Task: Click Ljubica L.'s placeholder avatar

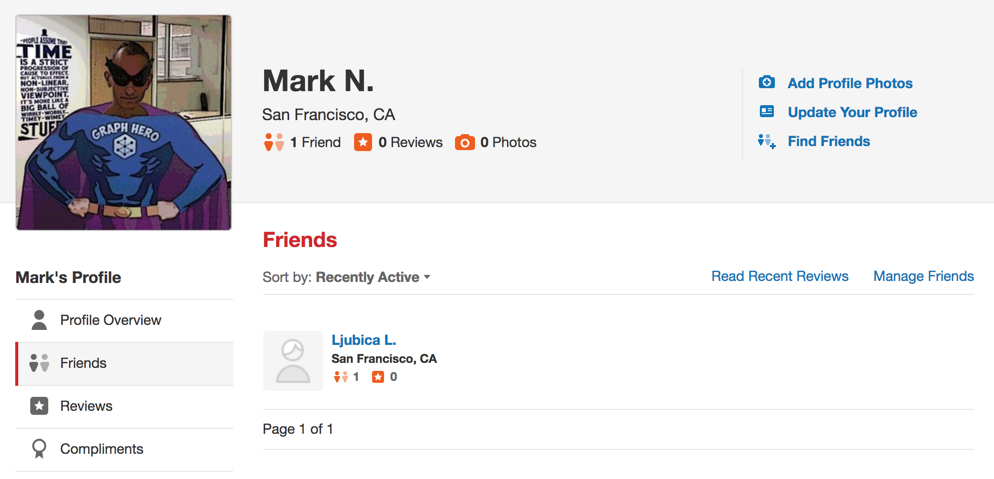Action: click(293, 360)
